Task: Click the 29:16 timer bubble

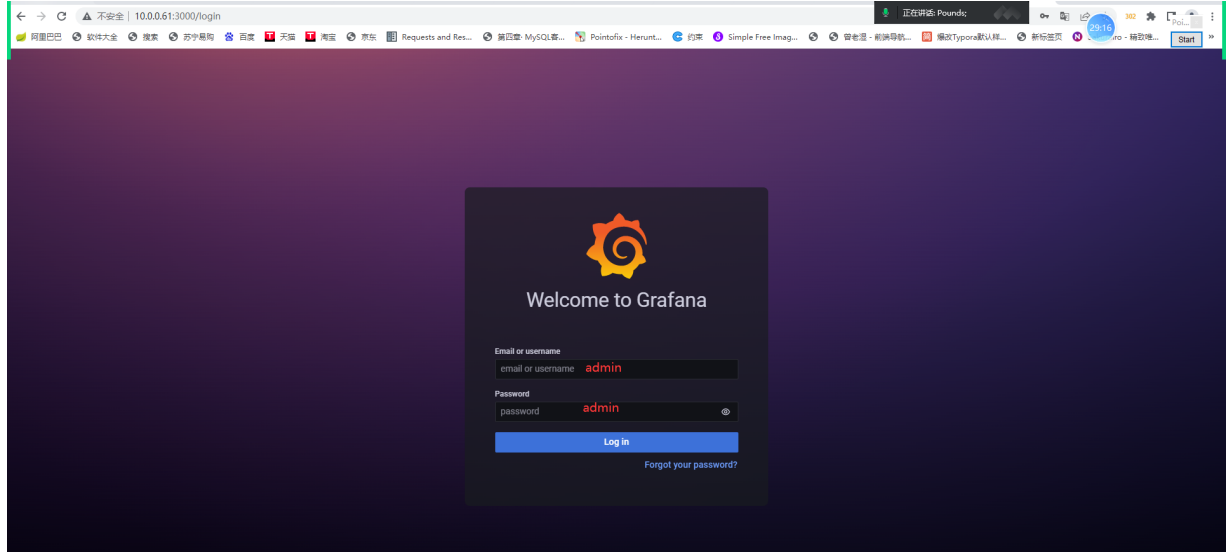Action: point(1101,28)
